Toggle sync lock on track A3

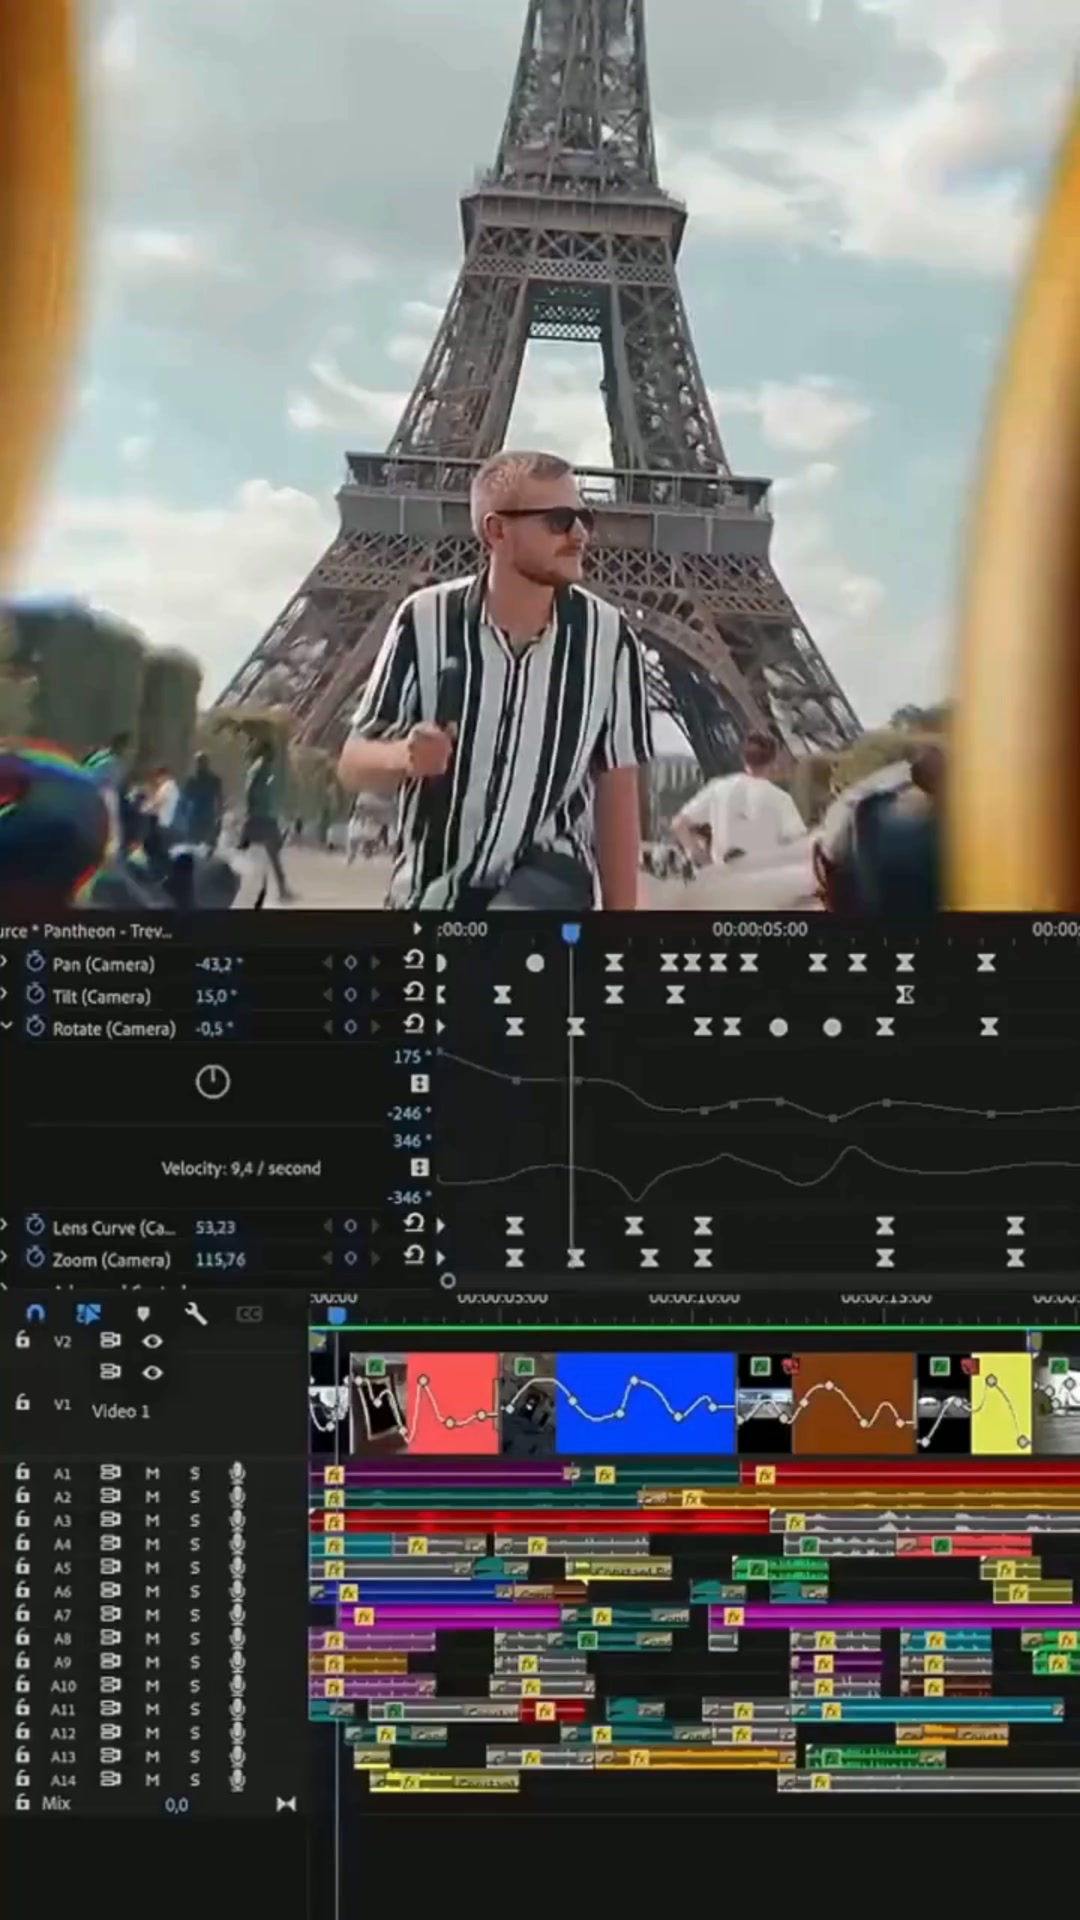tap(110, 1520)
